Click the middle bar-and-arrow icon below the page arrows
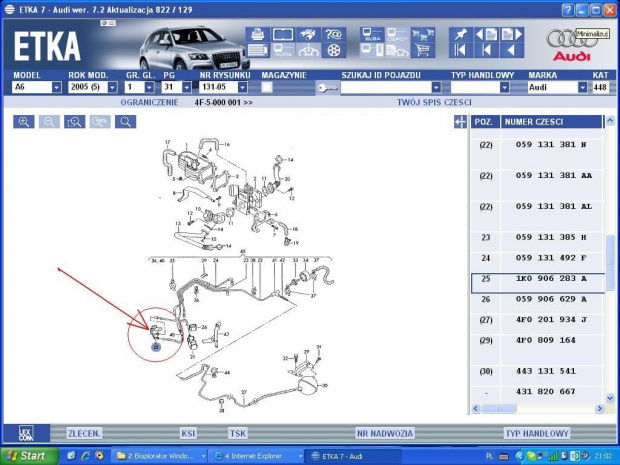Image resolution: width=620 pixels, height=465 pixels. (x=486, y=50)
